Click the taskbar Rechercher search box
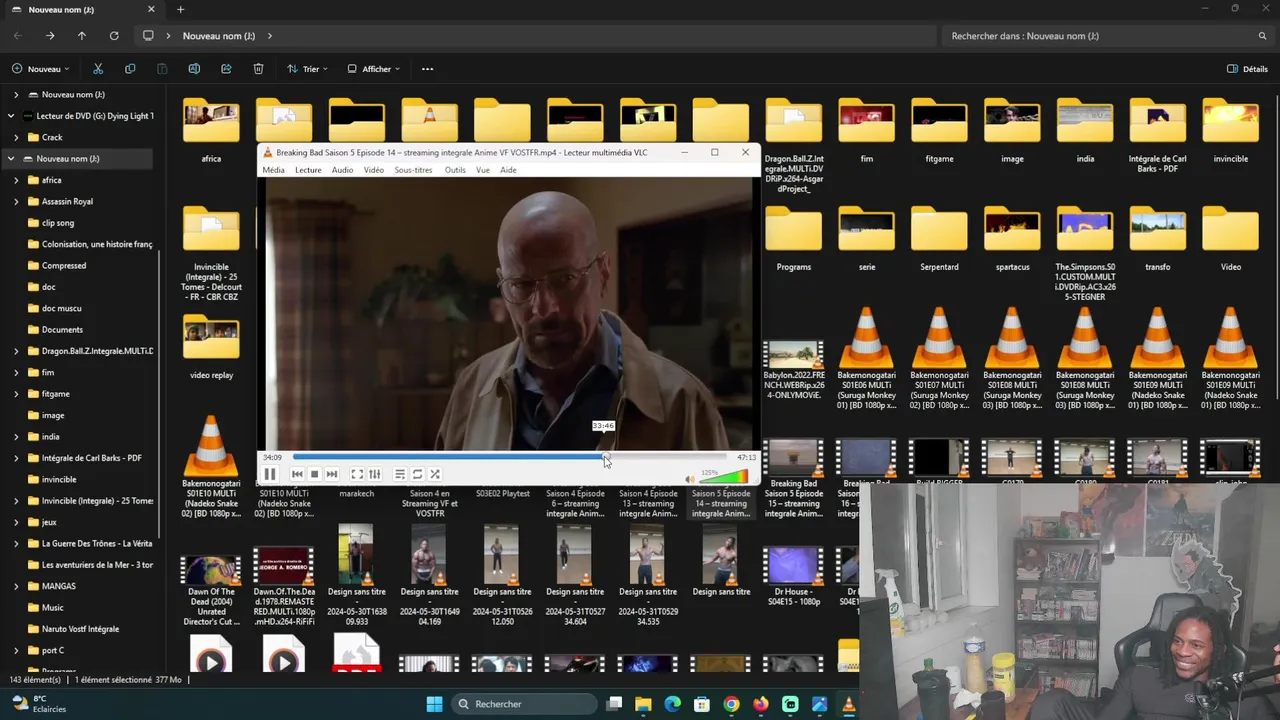This screenshot has width=1280, height=720. pyautogui.click(x=524, y=704)
